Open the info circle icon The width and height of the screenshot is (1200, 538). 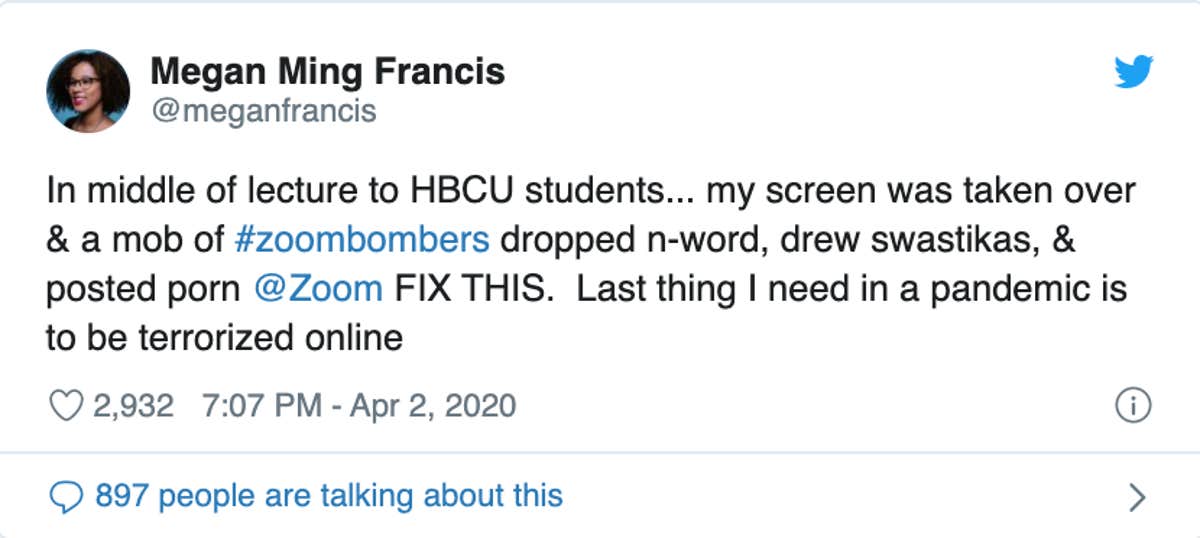tap(1133, 405)
